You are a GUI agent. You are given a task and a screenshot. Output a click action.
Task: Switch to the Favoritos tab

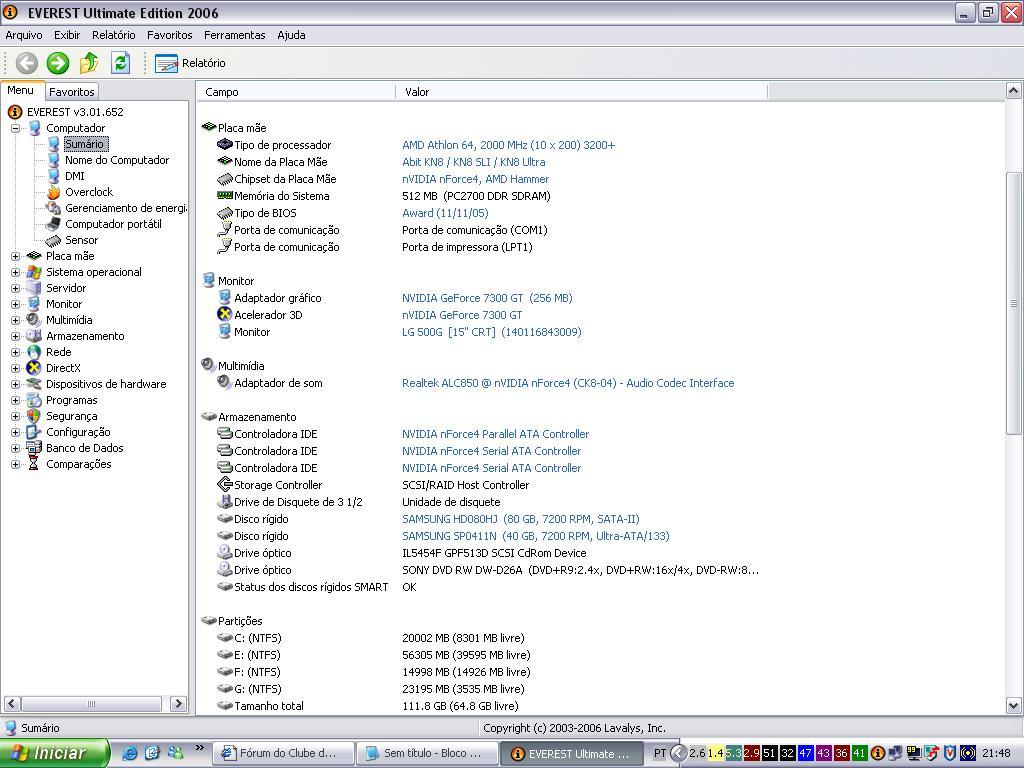72,92
